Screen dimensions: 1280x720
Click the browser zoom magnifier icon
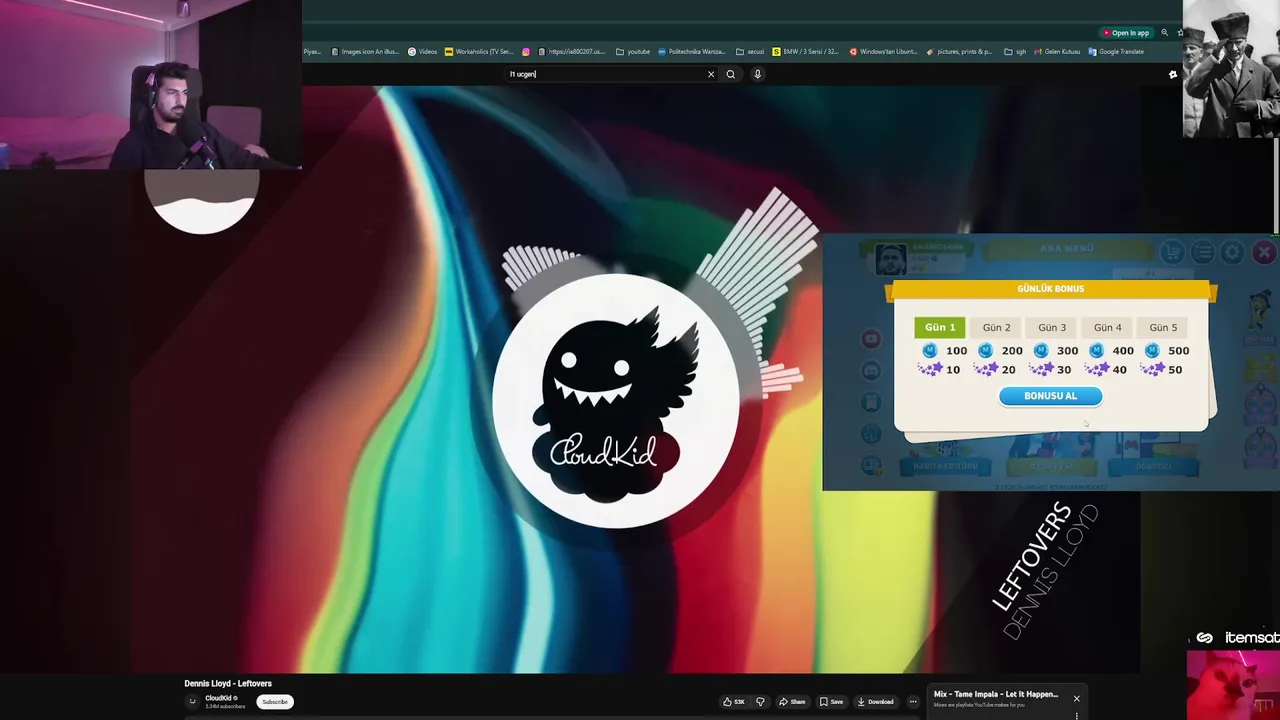1164,33
